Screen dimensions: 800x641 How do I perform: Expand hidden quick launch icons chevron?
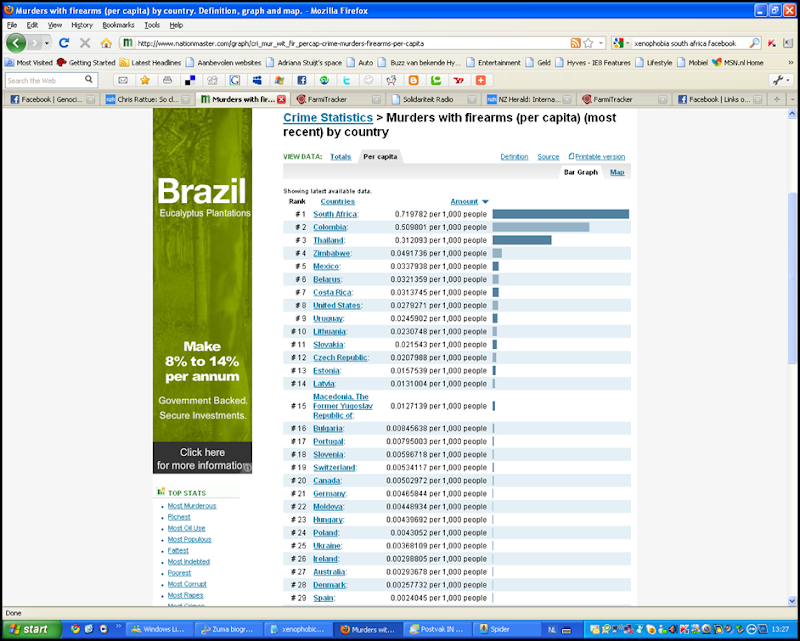[x=118, y=626]
